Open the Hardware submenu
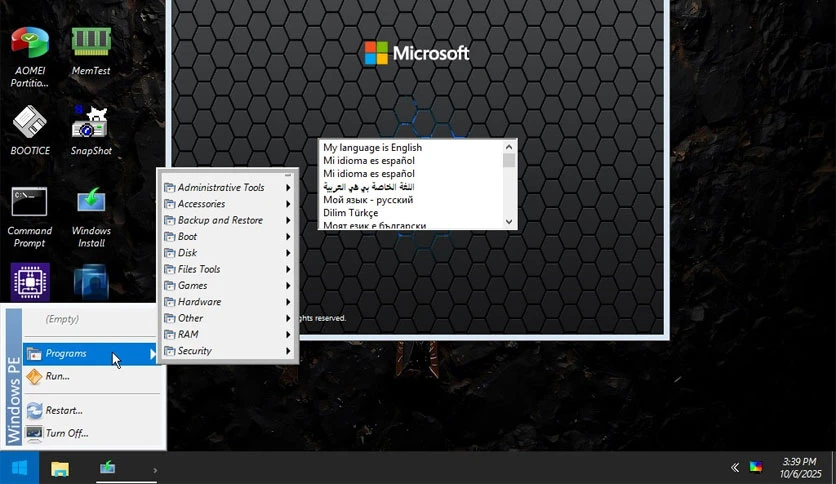 point(228,302)
